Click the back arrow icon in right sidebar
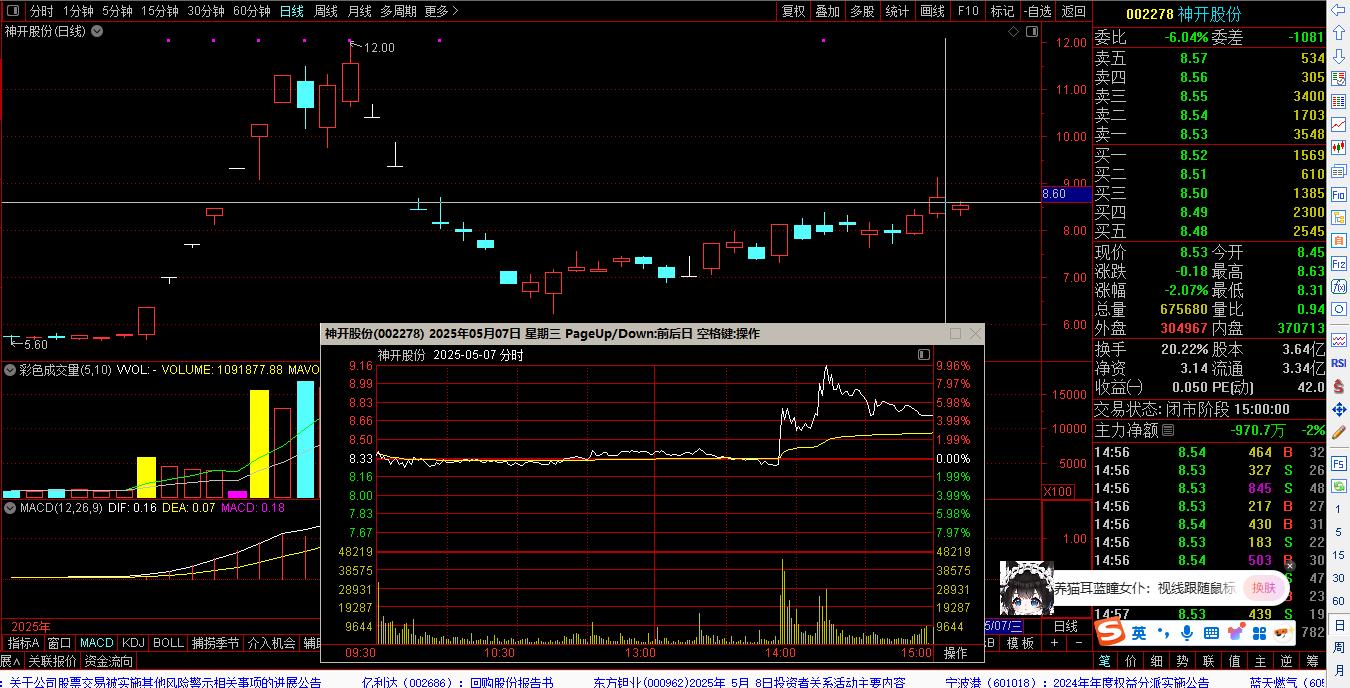 click(x=1339, y=12)
